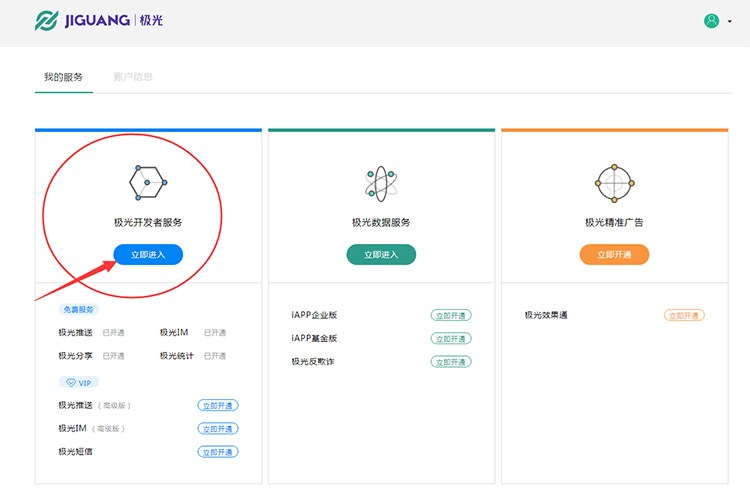Expand the account dropdown arrow
The image size is (750, 494).
[x=729, y=21]
